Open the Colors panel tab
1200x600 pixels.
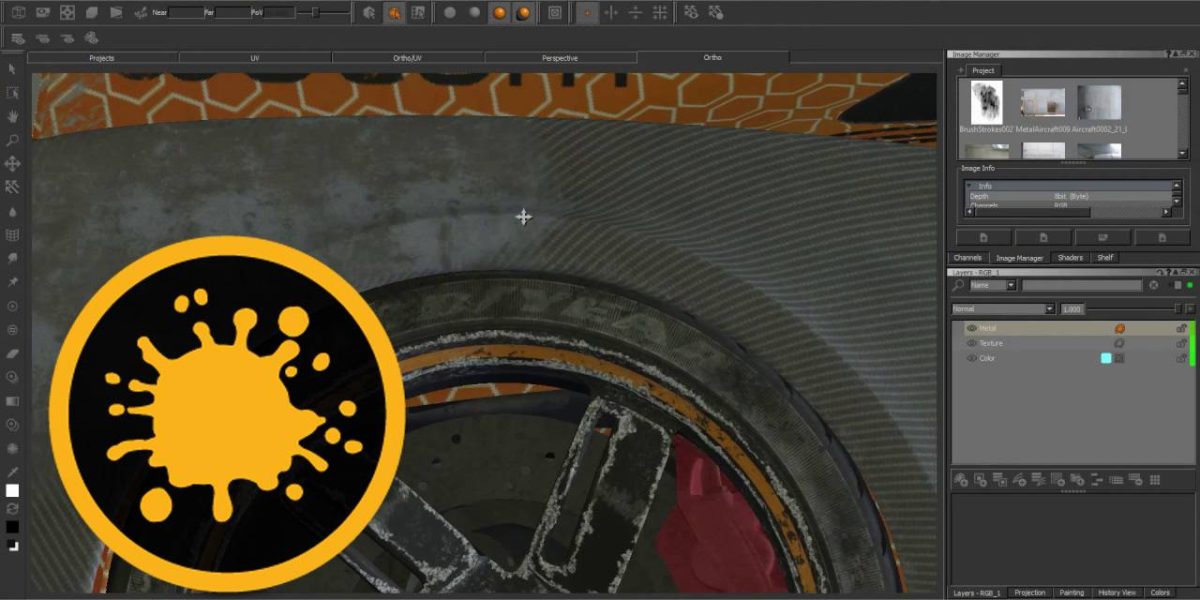tap(1160, 593)
